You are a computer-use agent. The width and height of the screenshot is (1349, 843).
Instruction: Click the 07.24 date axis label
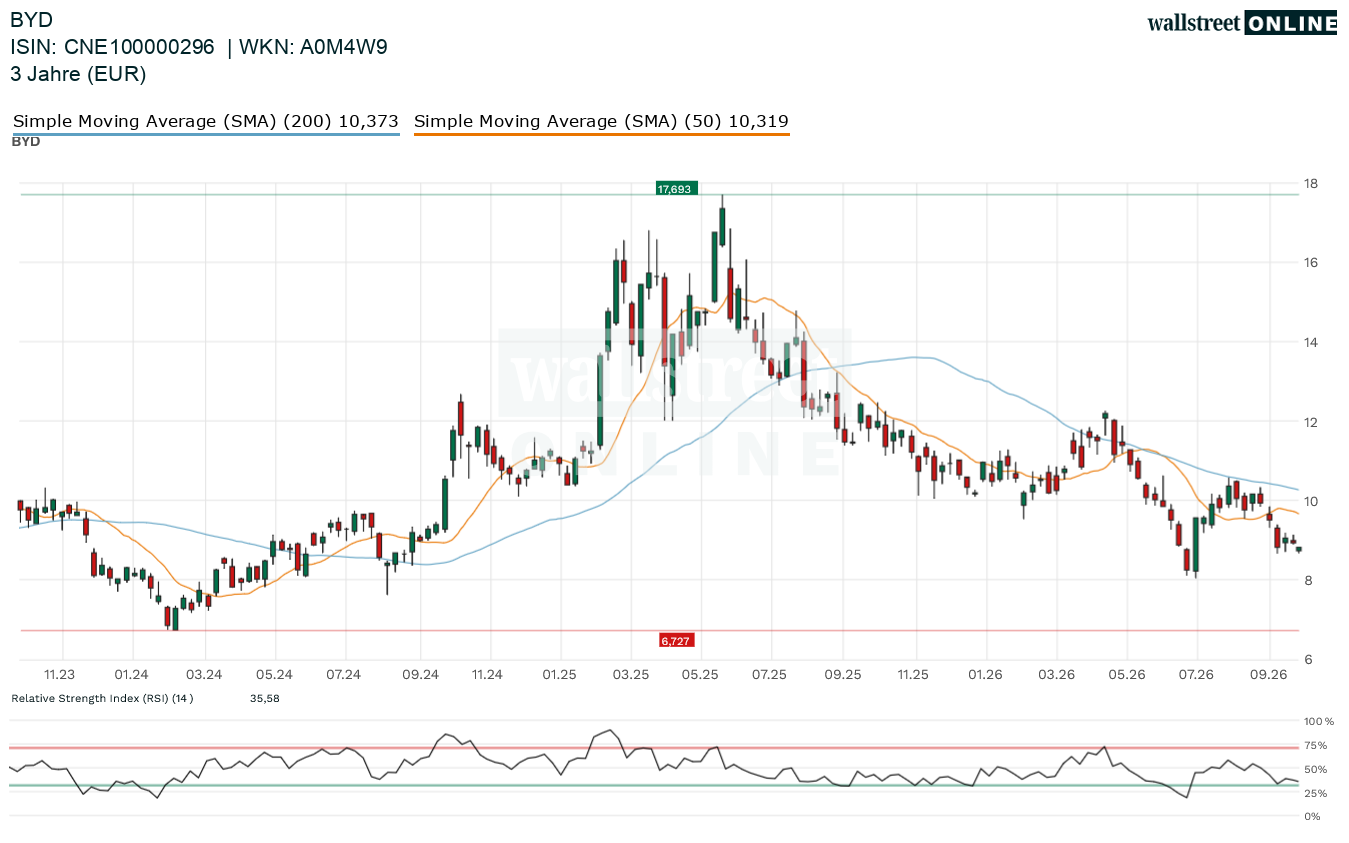[344, 675]
